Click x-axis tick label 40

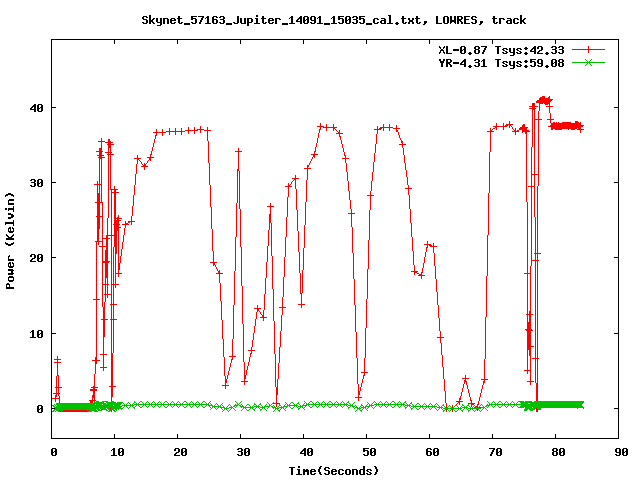tap(306, 452)
